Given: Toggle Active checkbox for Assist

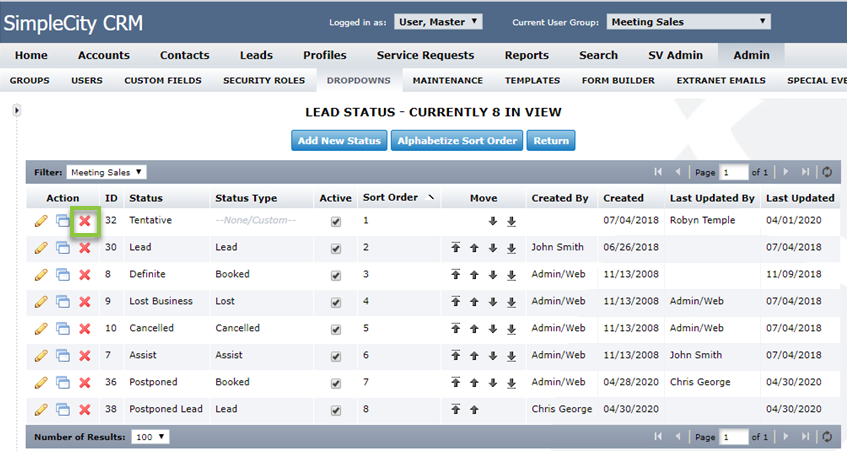Looking at the screenshot, I should tap(336, 356).
